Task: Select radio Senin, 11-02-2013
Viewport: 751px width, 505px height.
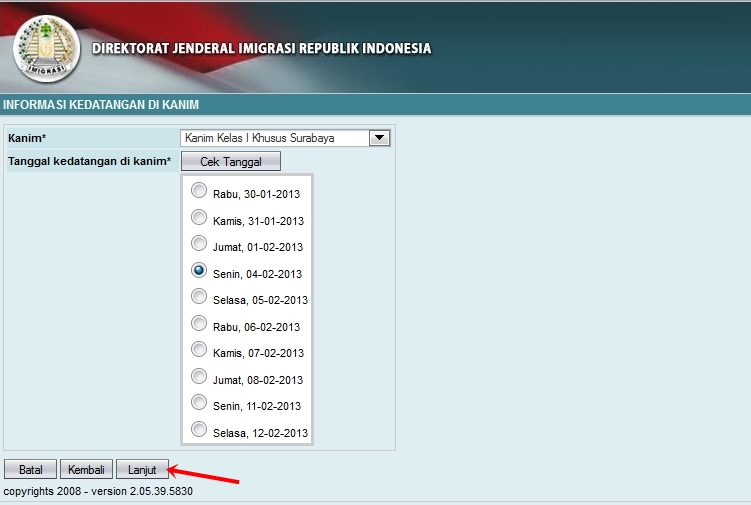Action: pyautogui.click(x=199, y=402)
